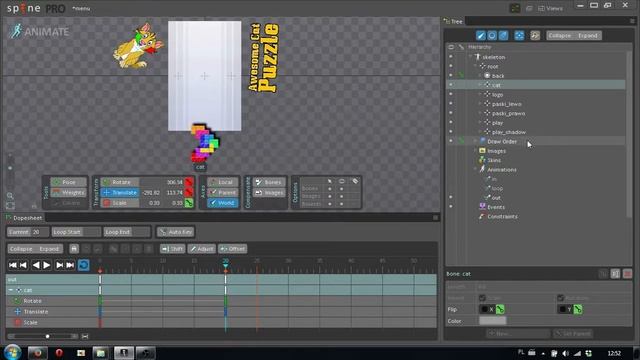Key the Rotate value
Screen dimensions: 640x360
189,182
